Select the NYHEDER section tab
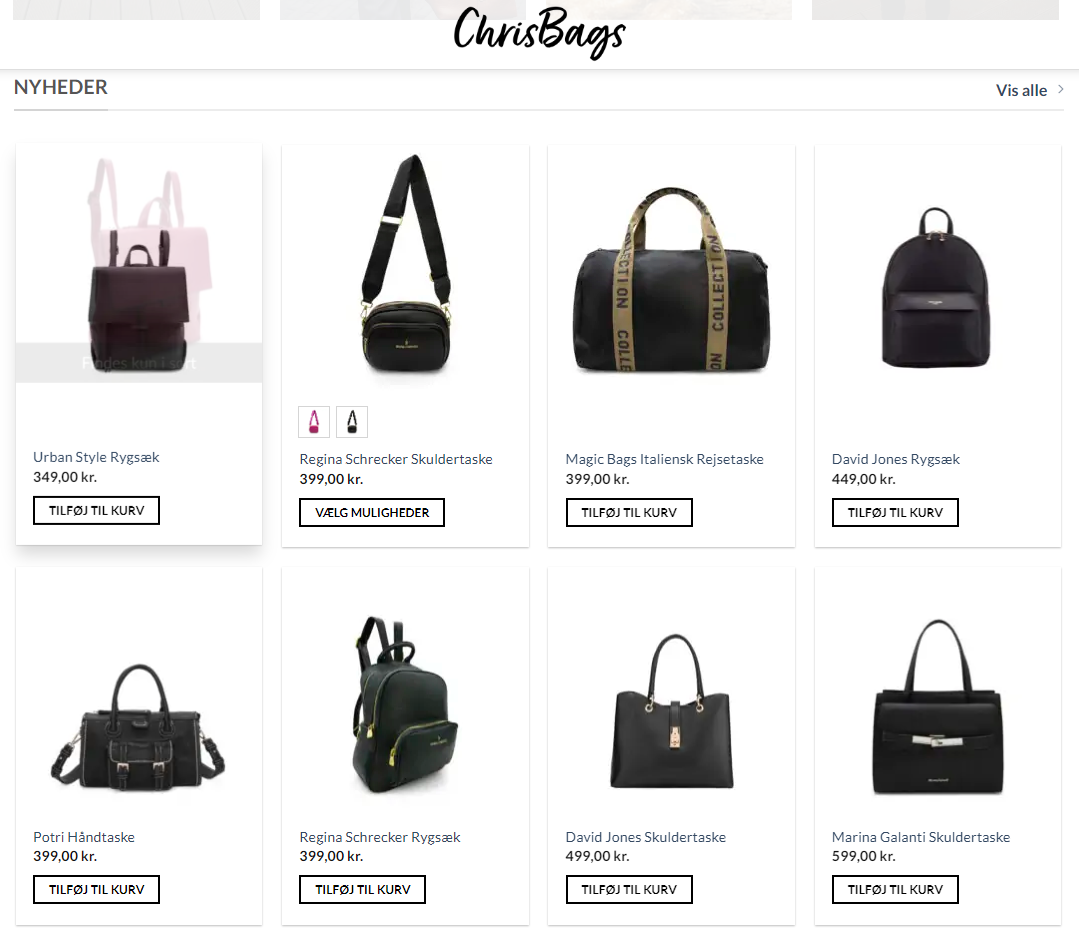This screenshot has width=1079, height=930. (61, 87)
